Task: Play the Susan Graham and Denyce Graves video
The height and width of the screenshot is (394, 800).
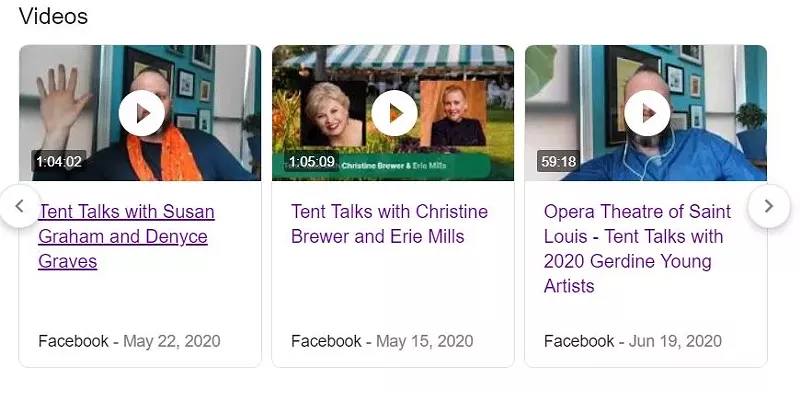Action: [142, 113]
